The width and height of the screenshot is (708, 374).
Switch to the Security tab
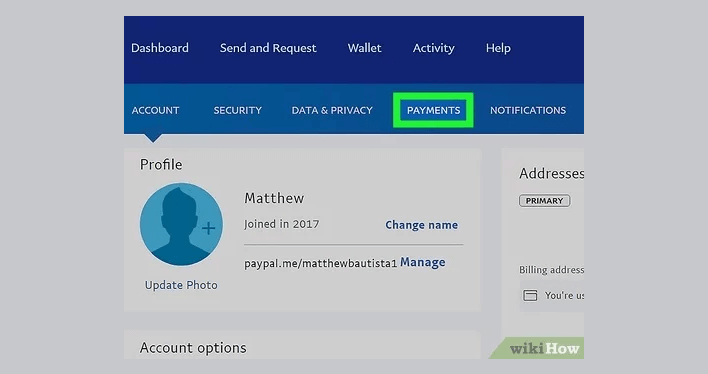point(238,110)
